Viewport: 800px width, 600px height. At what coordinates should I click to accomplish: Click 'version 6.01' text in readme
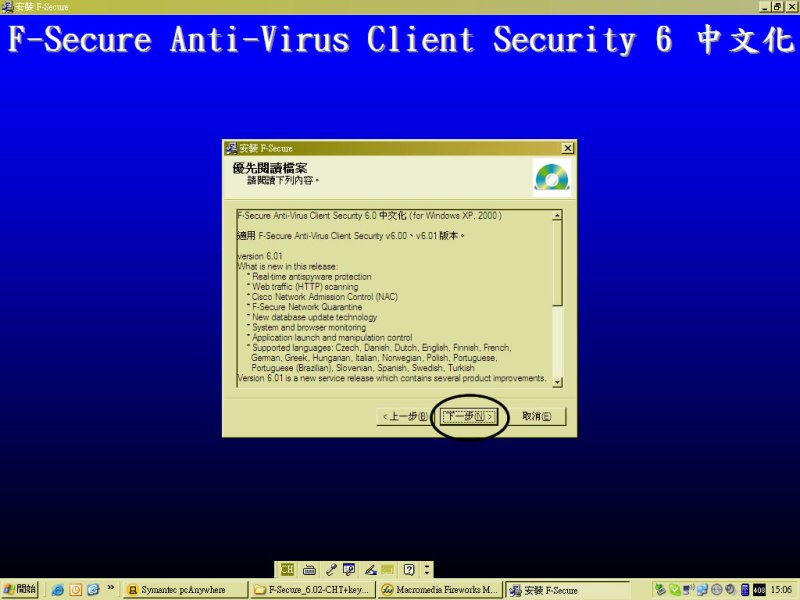260,256
